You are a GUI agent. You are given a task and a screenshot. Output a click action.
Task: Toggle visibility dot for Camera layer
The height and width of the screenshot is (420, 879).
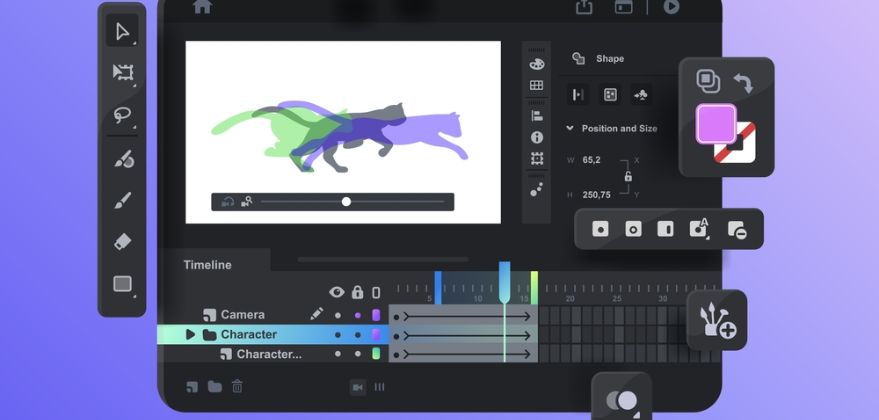coord(337,315)
